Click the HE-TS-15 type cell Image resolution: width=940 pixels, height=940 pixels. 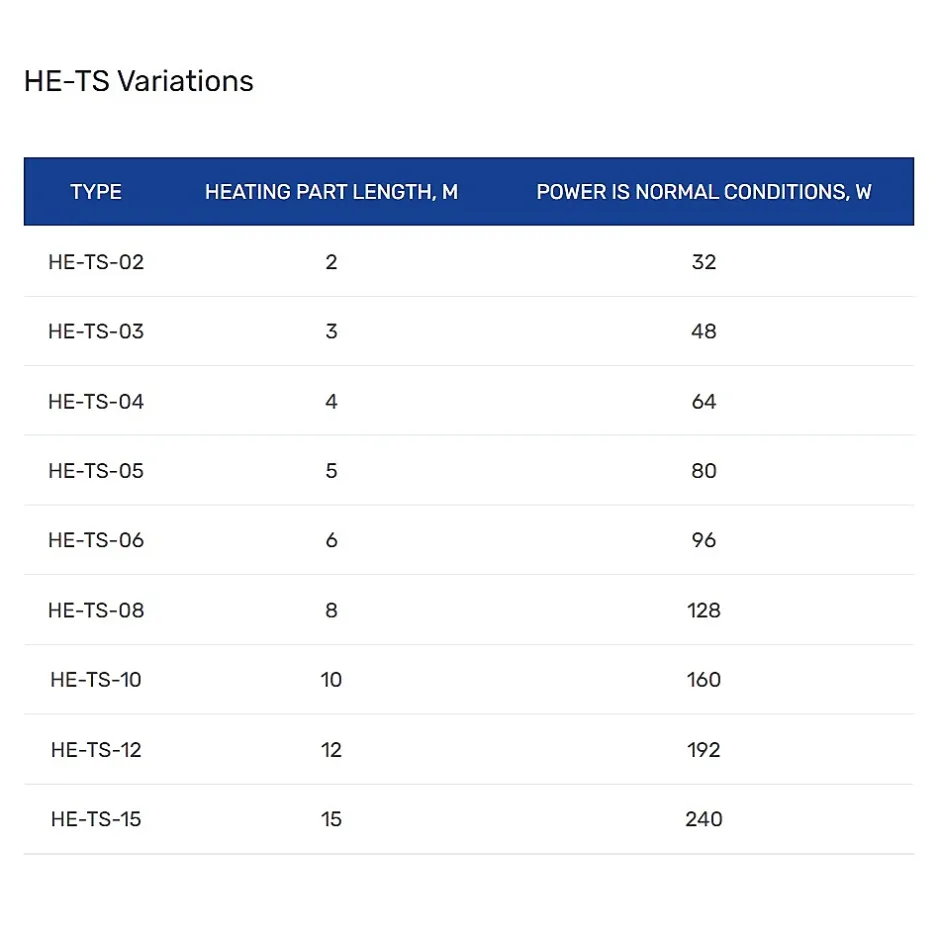[x=96, y=819]
